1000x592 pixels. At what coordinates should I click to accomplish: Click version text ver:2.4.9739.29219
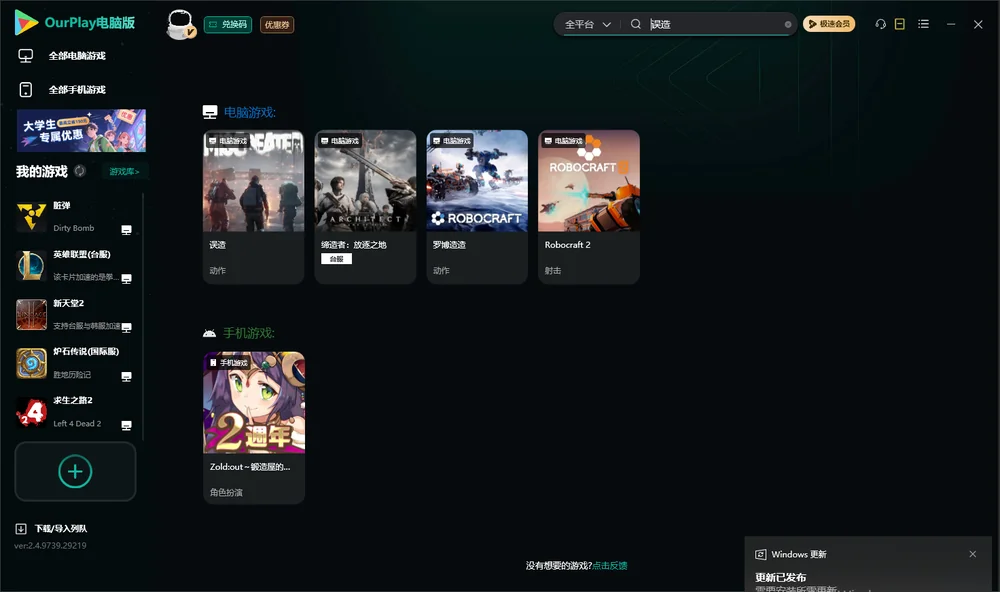[x=50, y=545]
